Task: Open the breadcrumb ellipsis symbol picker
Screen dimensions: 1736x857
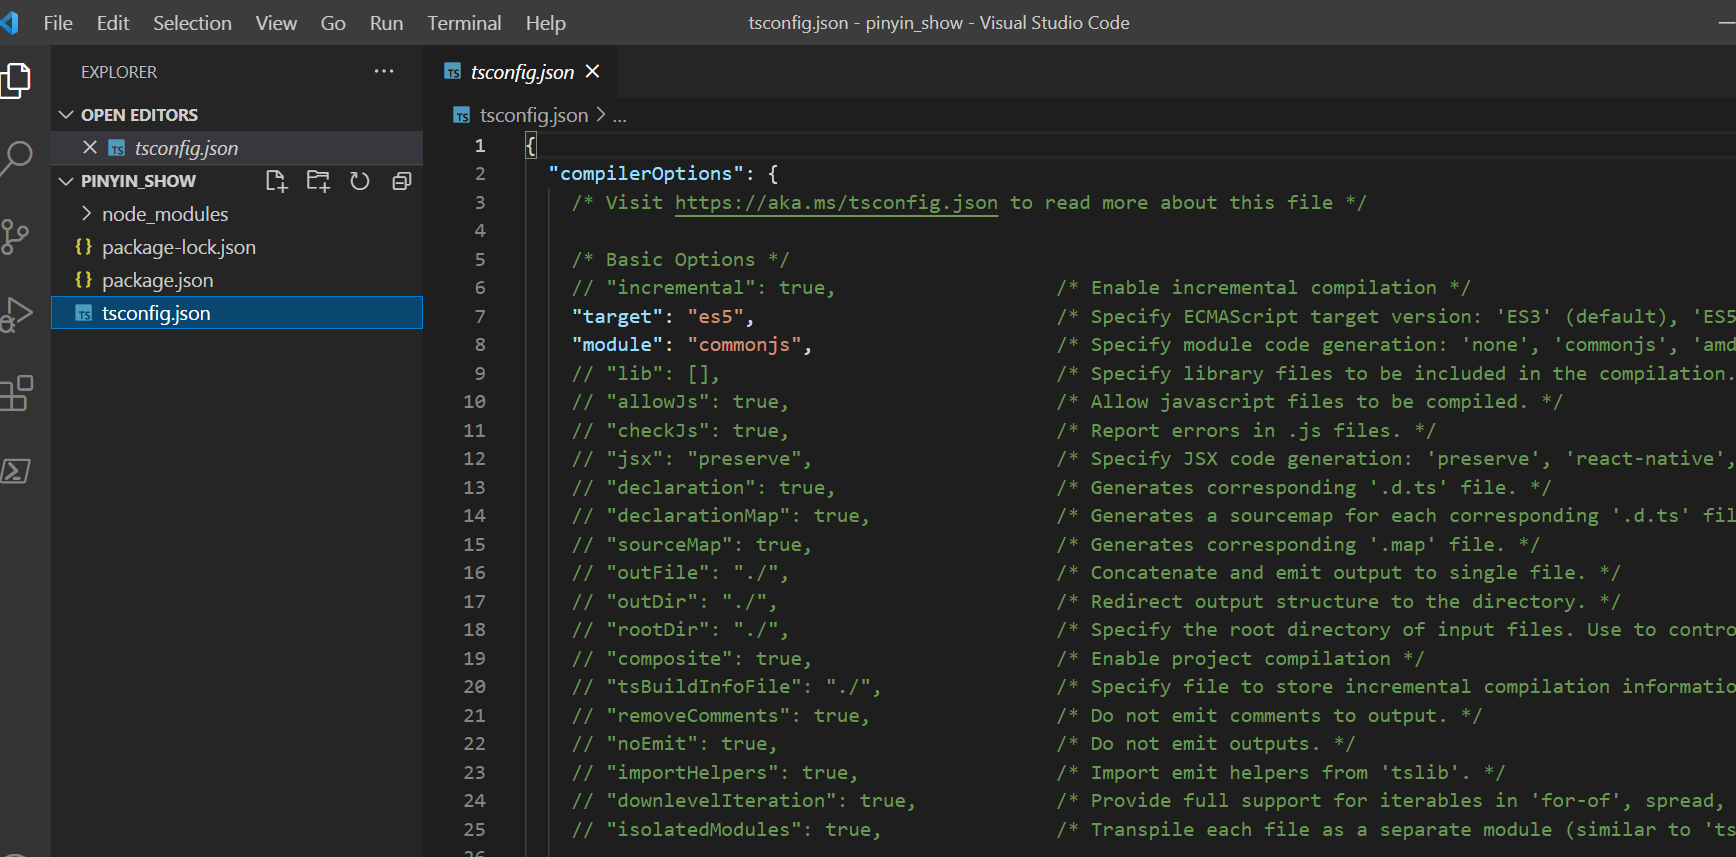Action: tap(620, 116)
